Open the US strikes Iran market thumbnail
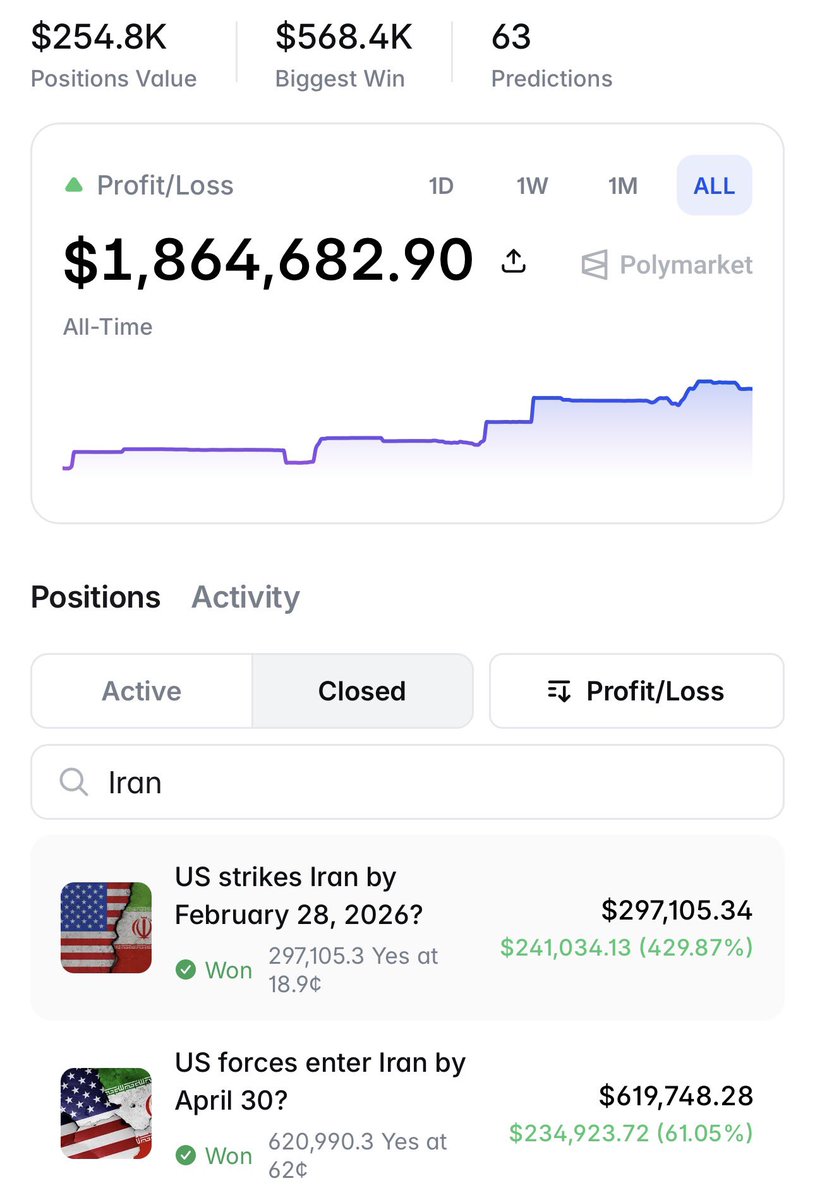This screenshot has width=815, height=1200. pos(106,927)
